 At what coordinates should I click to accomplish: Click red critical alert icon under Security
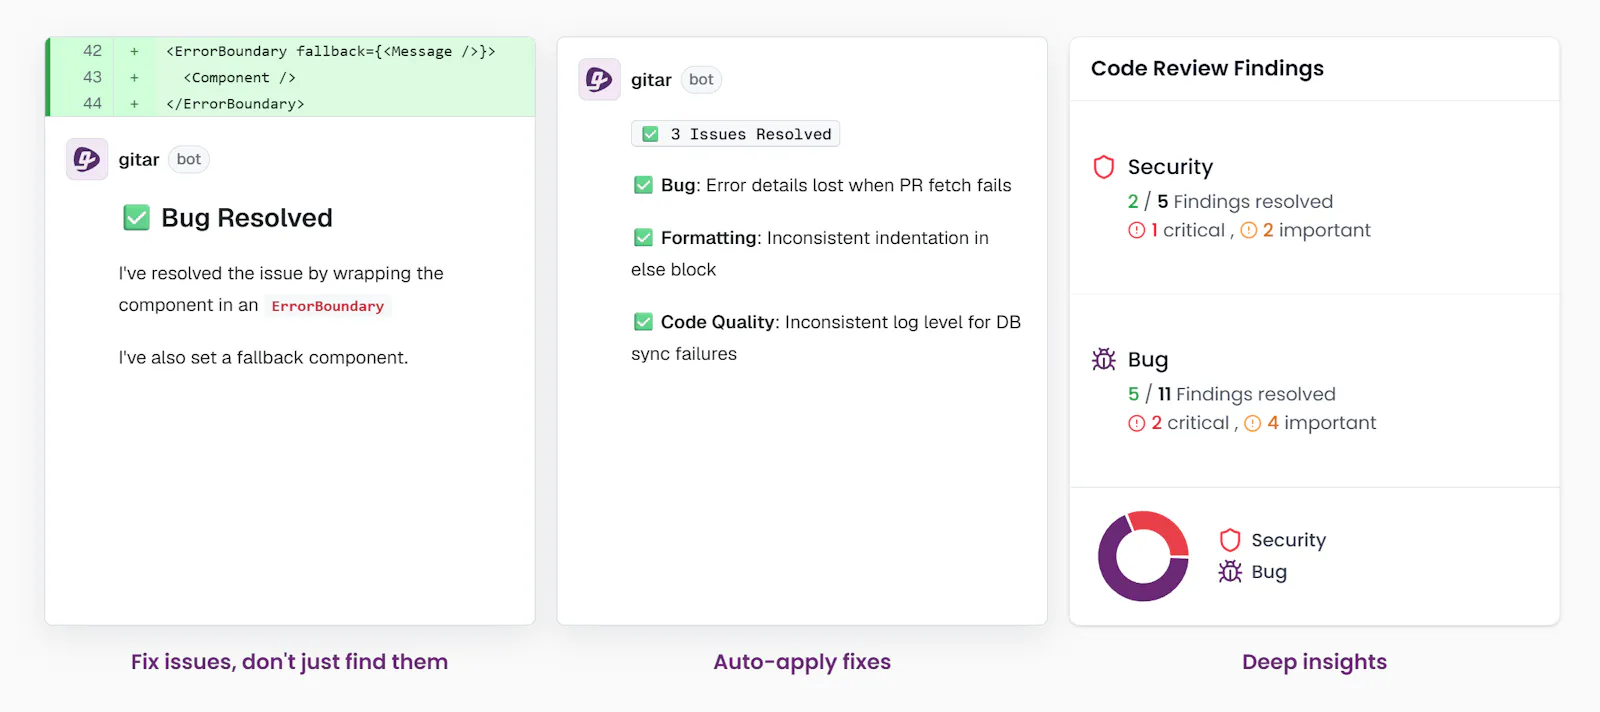1136,230
